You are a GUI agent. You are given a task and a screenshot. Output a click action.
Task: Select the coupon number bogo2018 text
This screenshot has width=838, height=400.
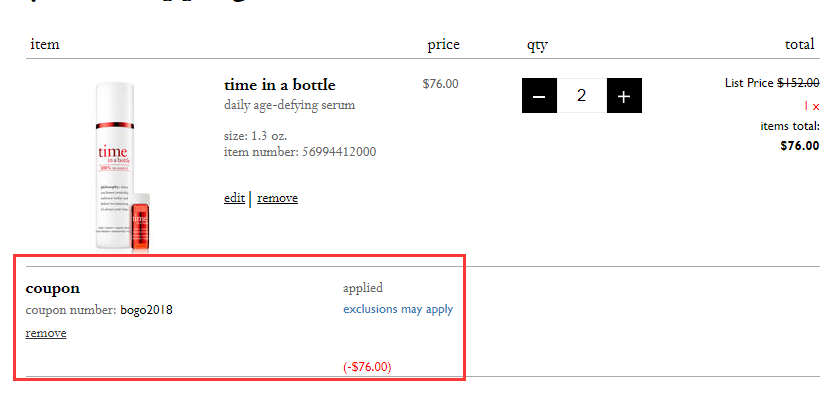tap(146, 310)
